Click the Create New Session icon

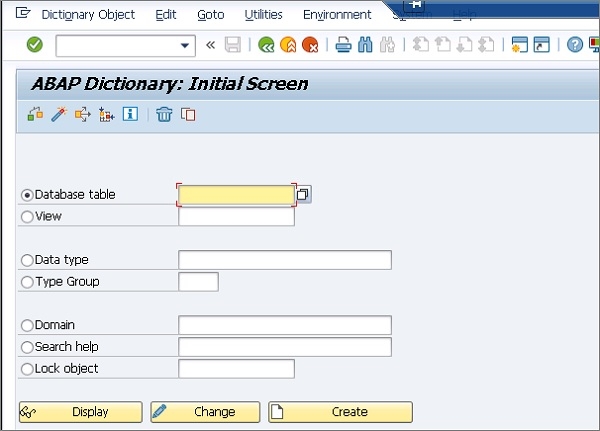tap(520, 45)
